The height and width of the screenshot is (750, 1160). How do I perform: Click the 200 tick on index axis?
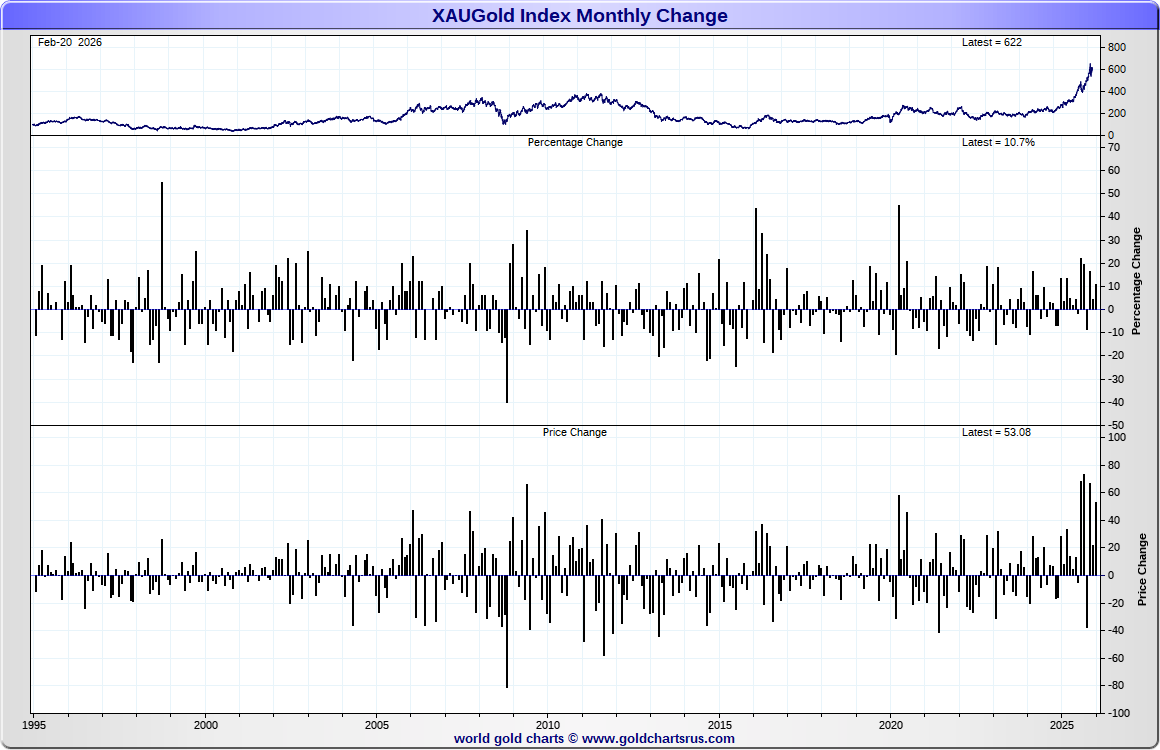(x=1116, y=114)
